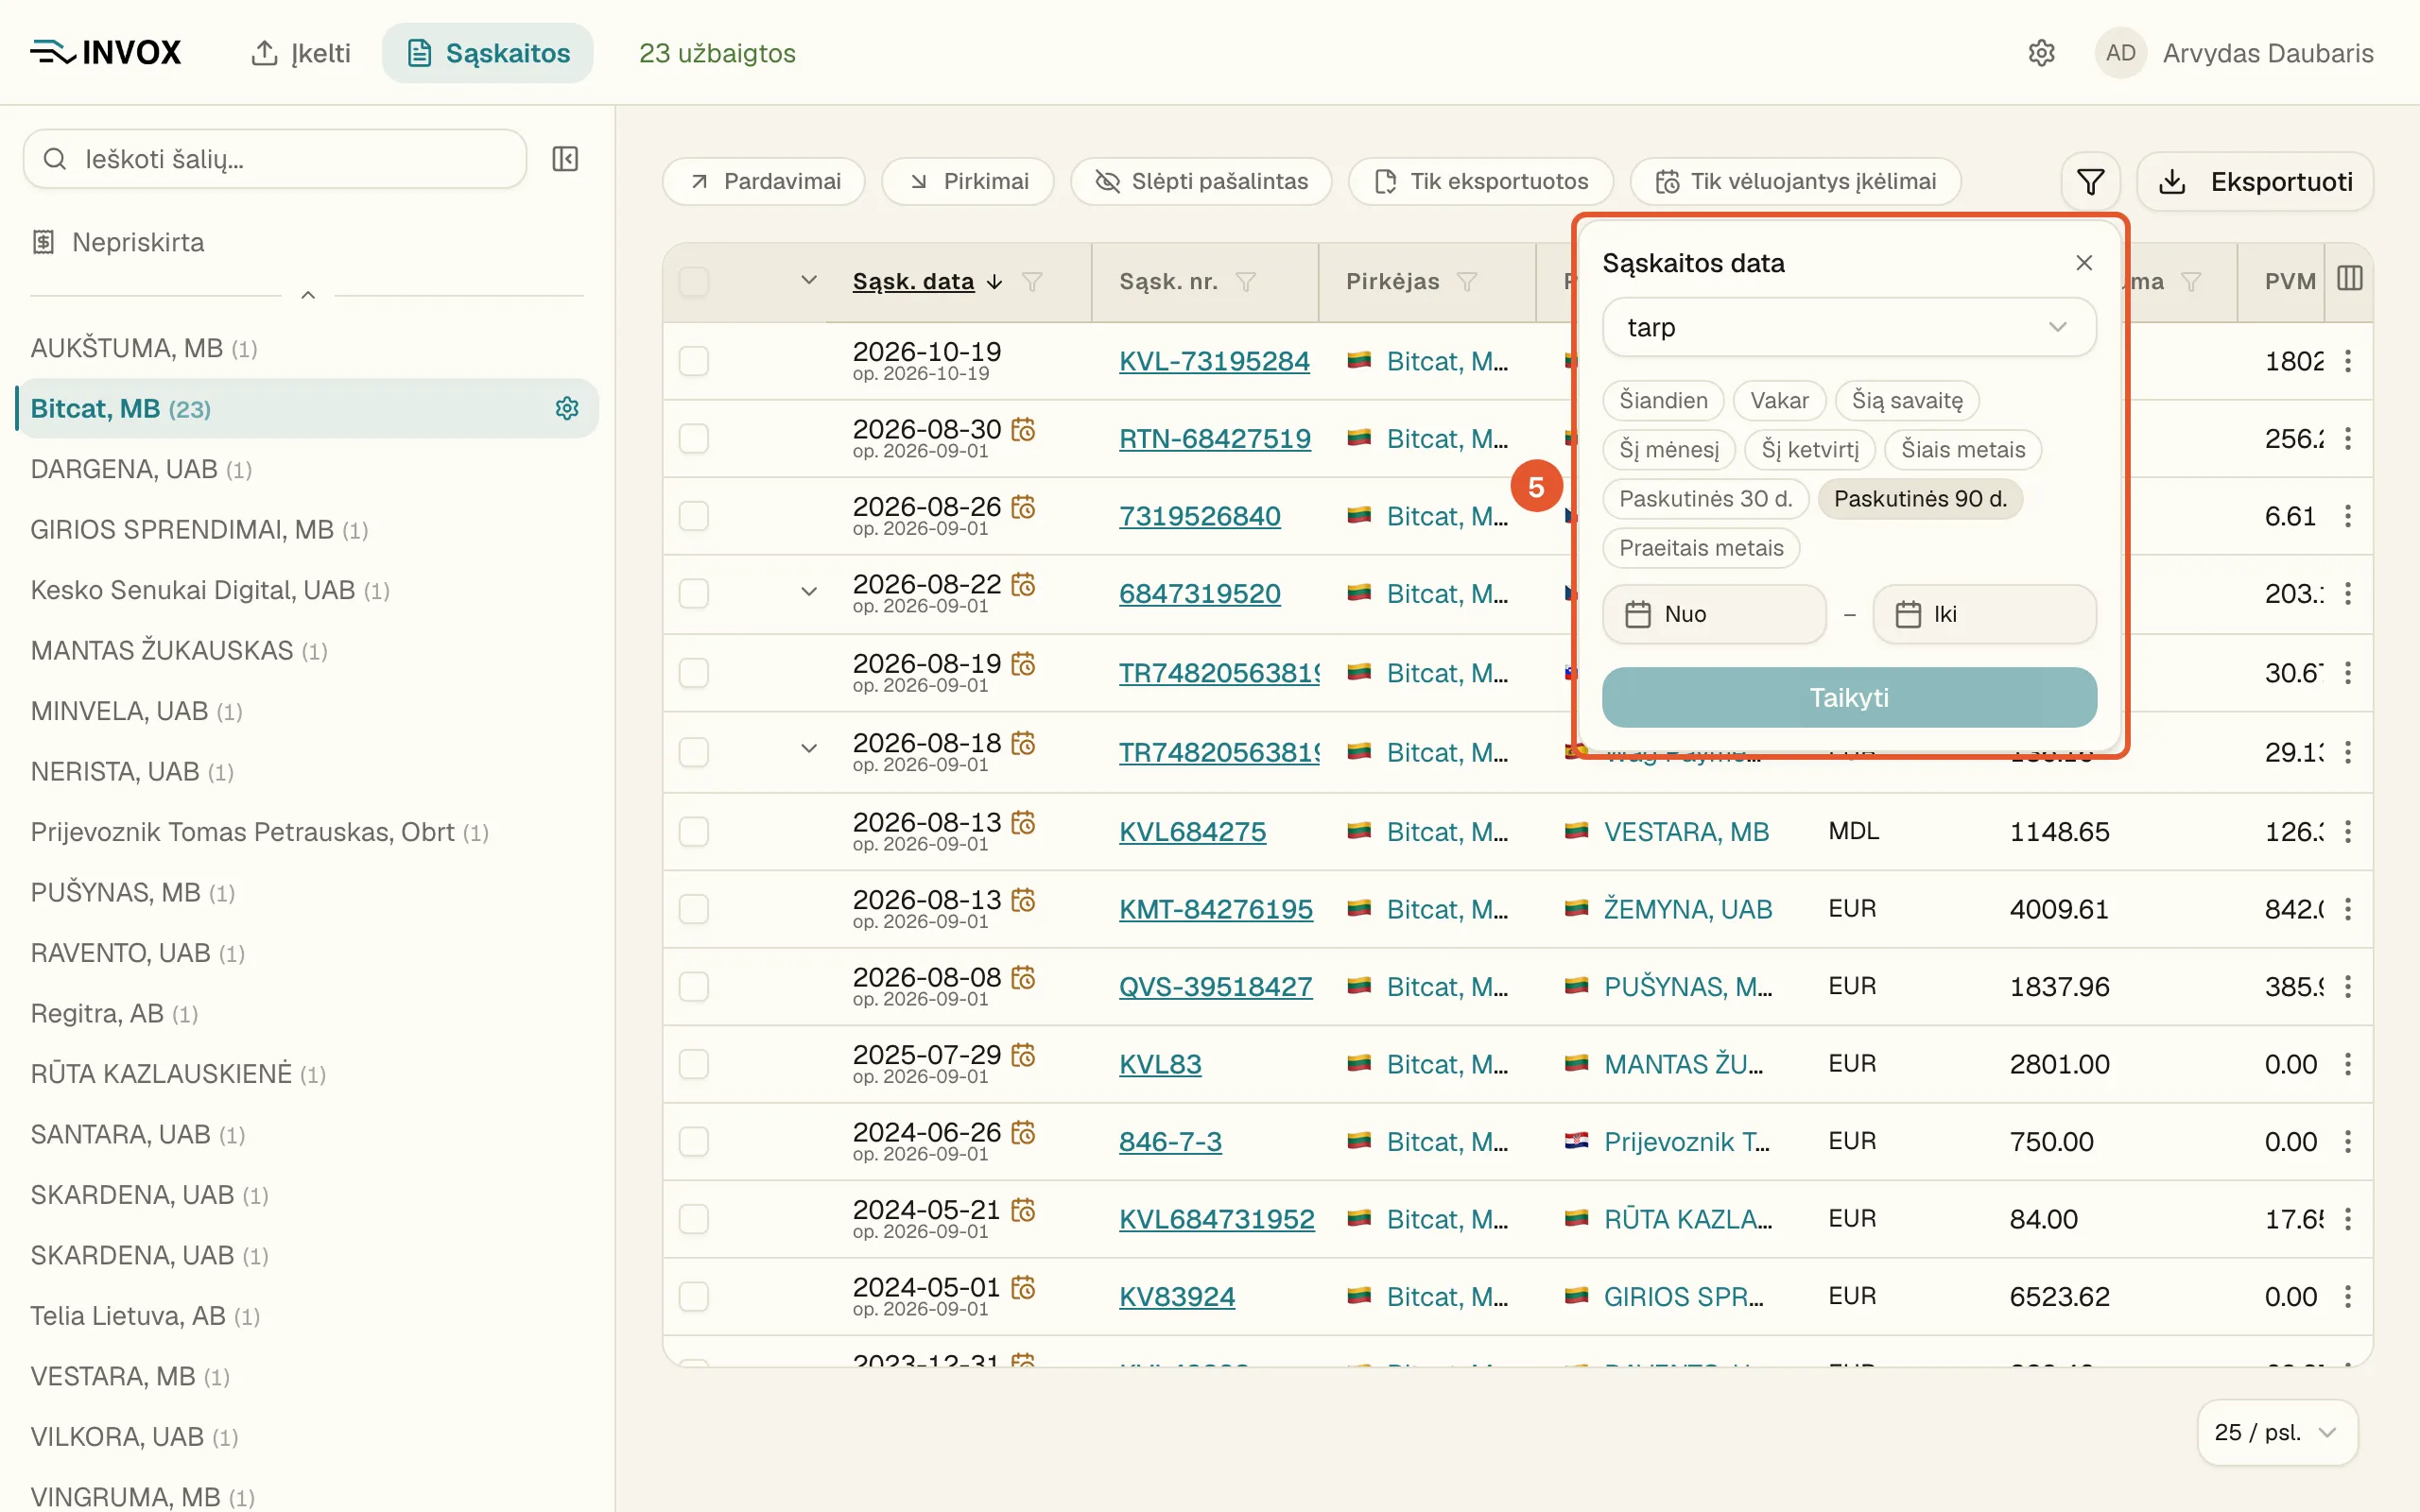Select Regitra, AB in sidebar
The height and width of the screenshot is (1512, 2420).
(114, 1014)
